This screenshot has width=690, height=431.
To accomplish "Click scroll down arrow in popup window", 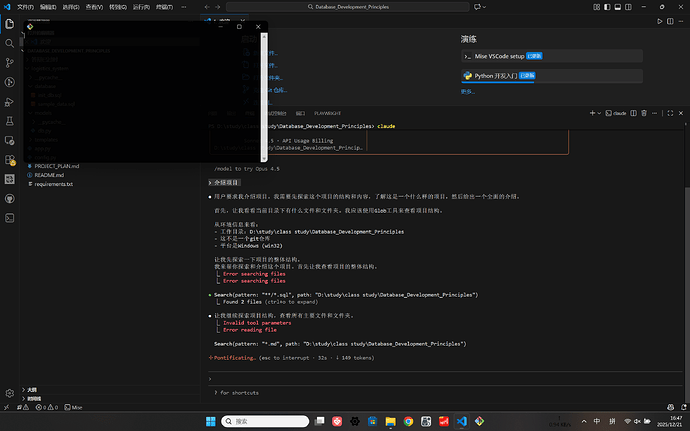I will click(x=264, y=158).
